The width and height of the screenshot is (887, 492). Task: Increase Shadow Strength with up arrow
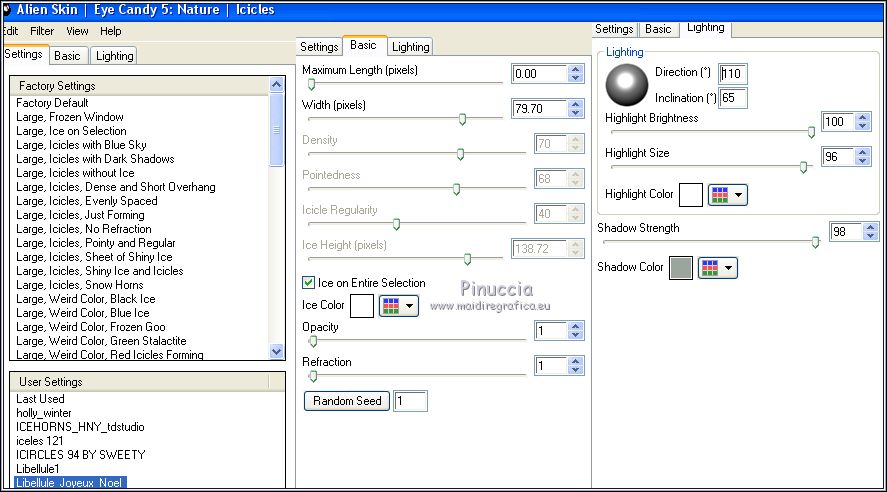871,227
